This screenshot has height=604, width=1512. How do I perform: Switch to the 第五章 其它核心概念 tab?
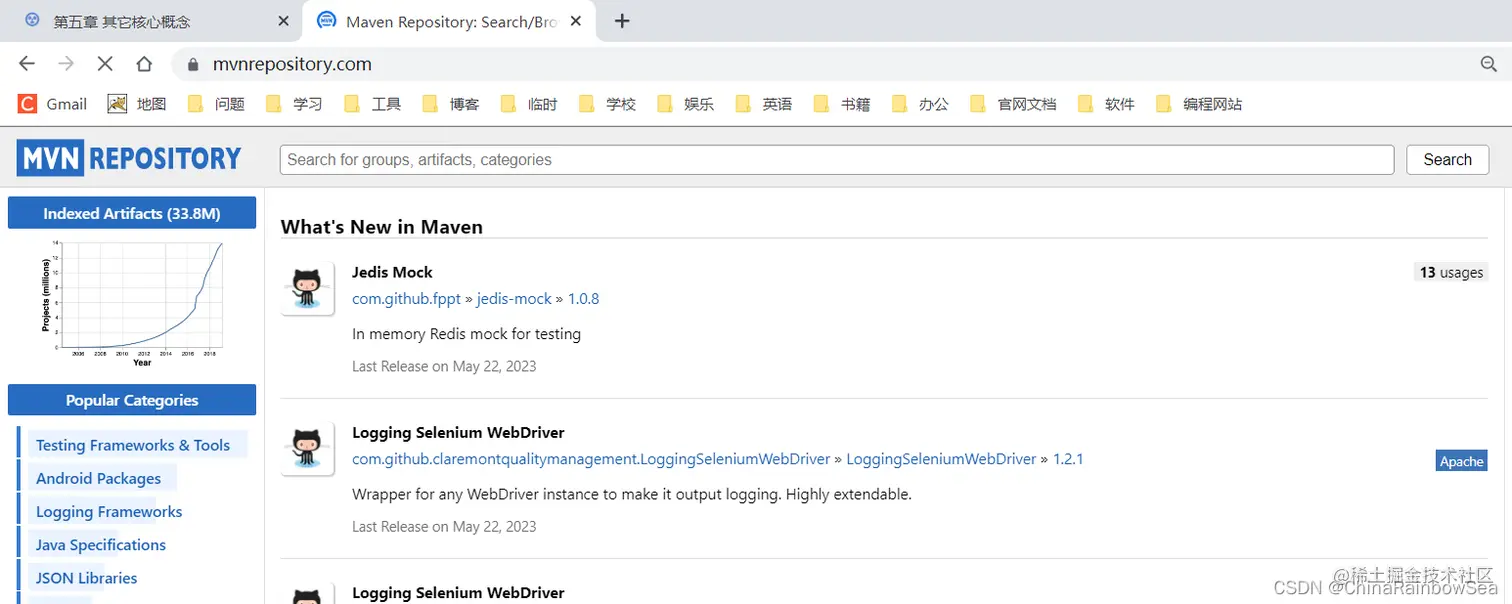pyautogui.click(x=150, y=21)
